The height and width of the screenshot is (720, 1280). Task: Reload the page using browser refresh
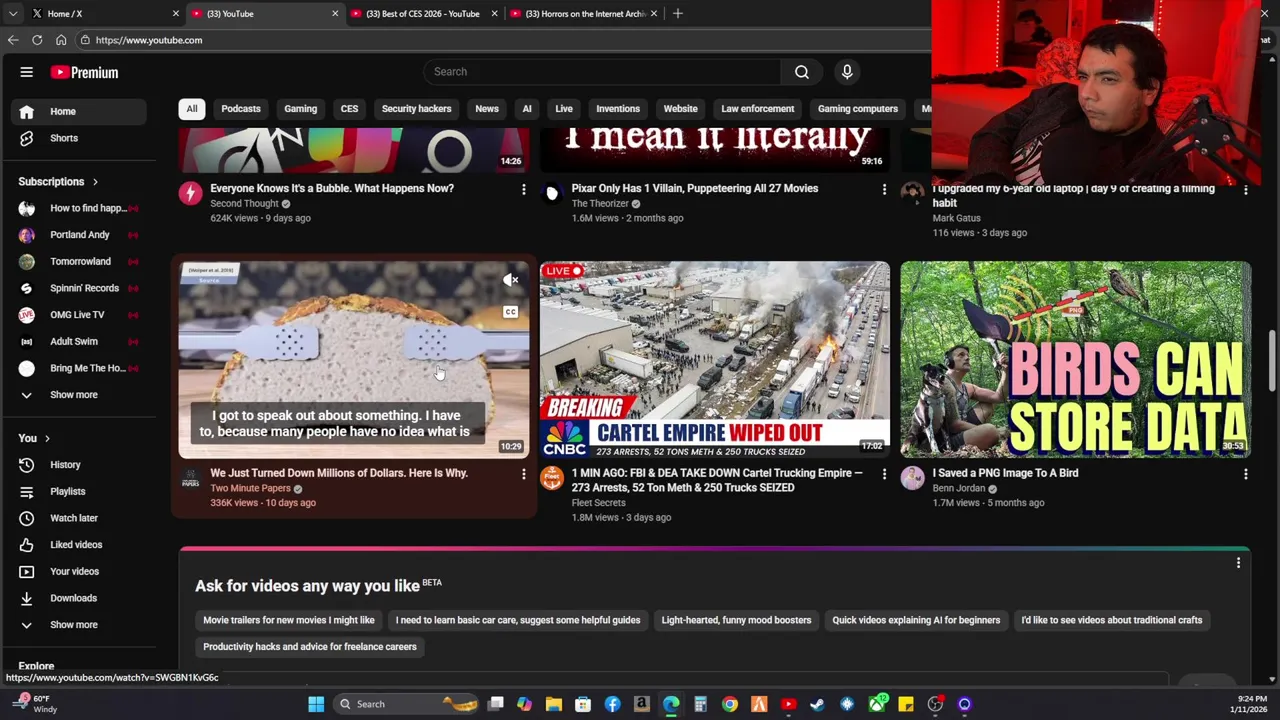click(37, 40)
